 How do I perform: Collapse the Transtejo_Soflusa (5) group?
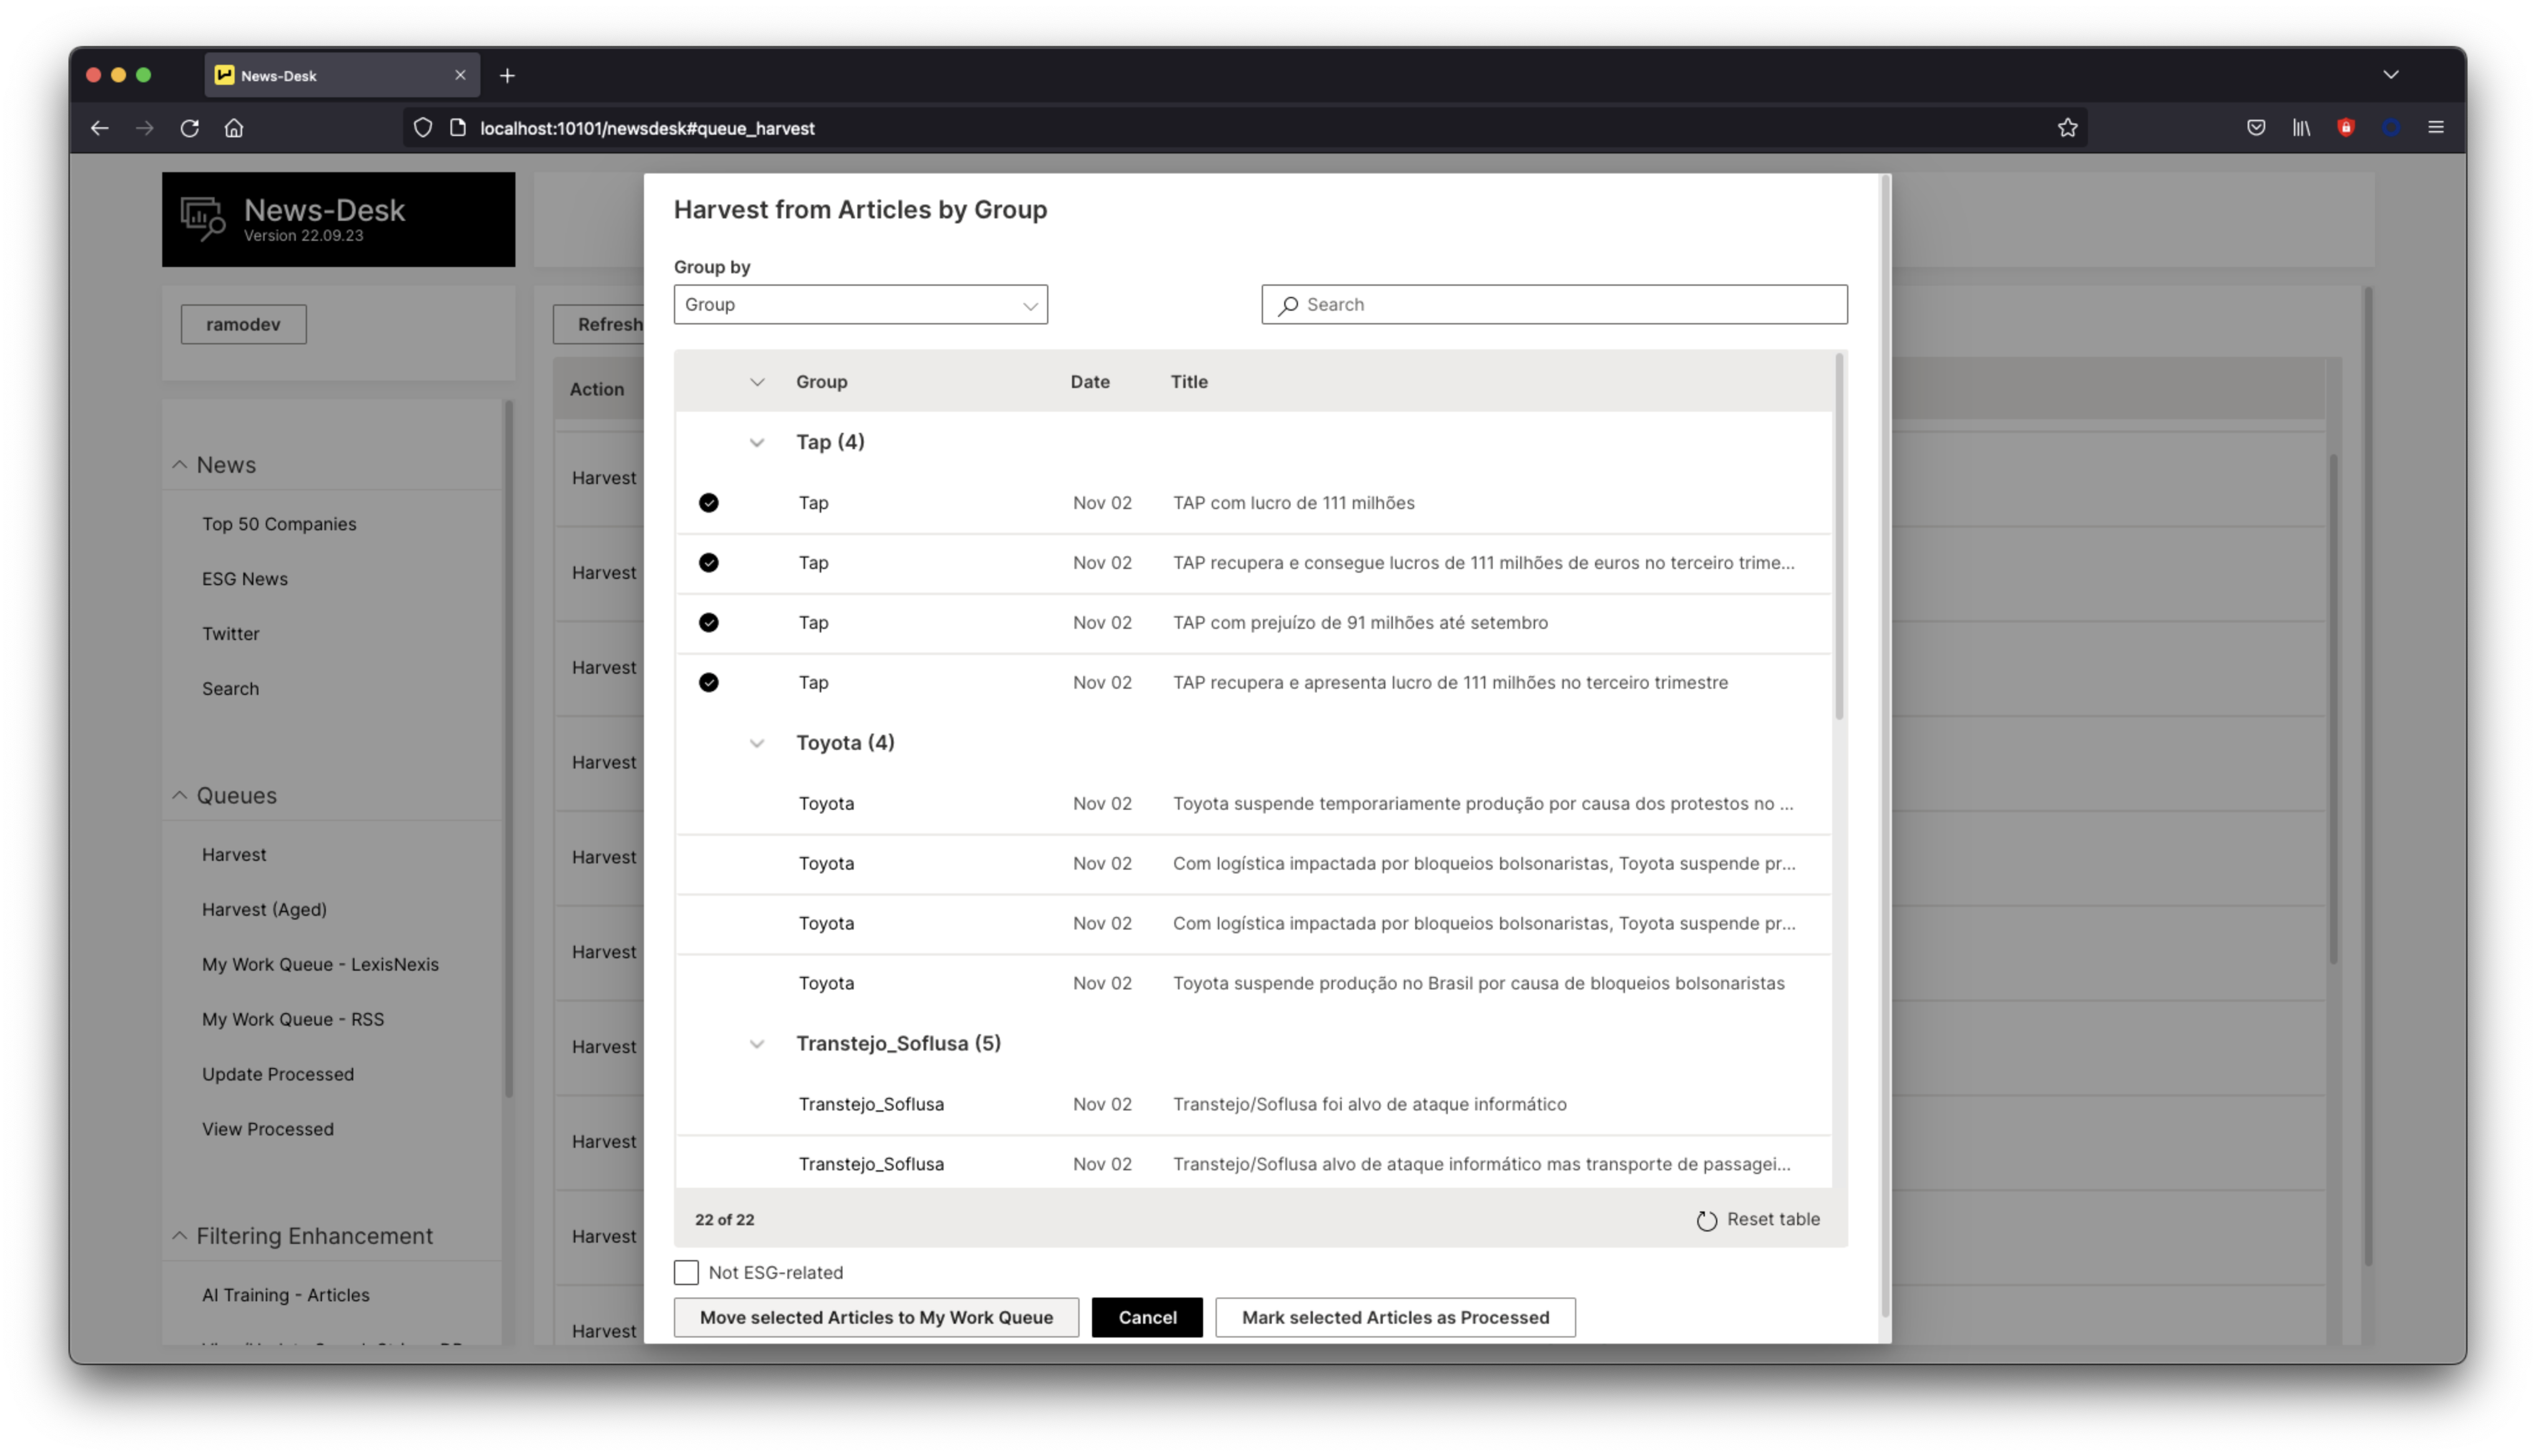(x=757, y=1044)
